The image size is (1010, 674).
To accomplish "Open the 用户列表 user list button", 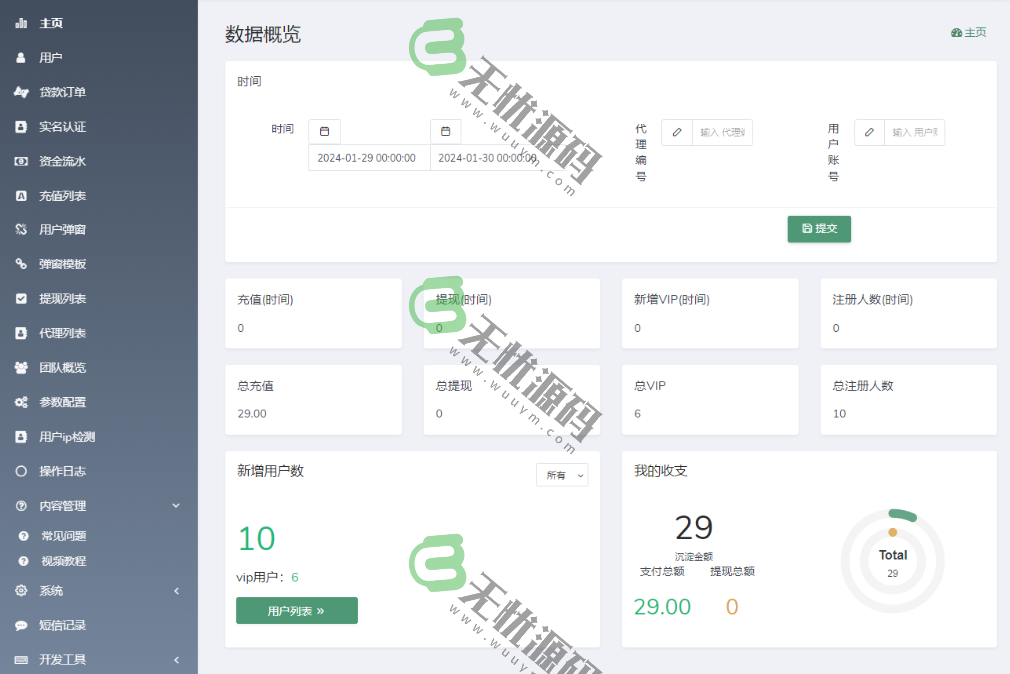I will point(296,610).
